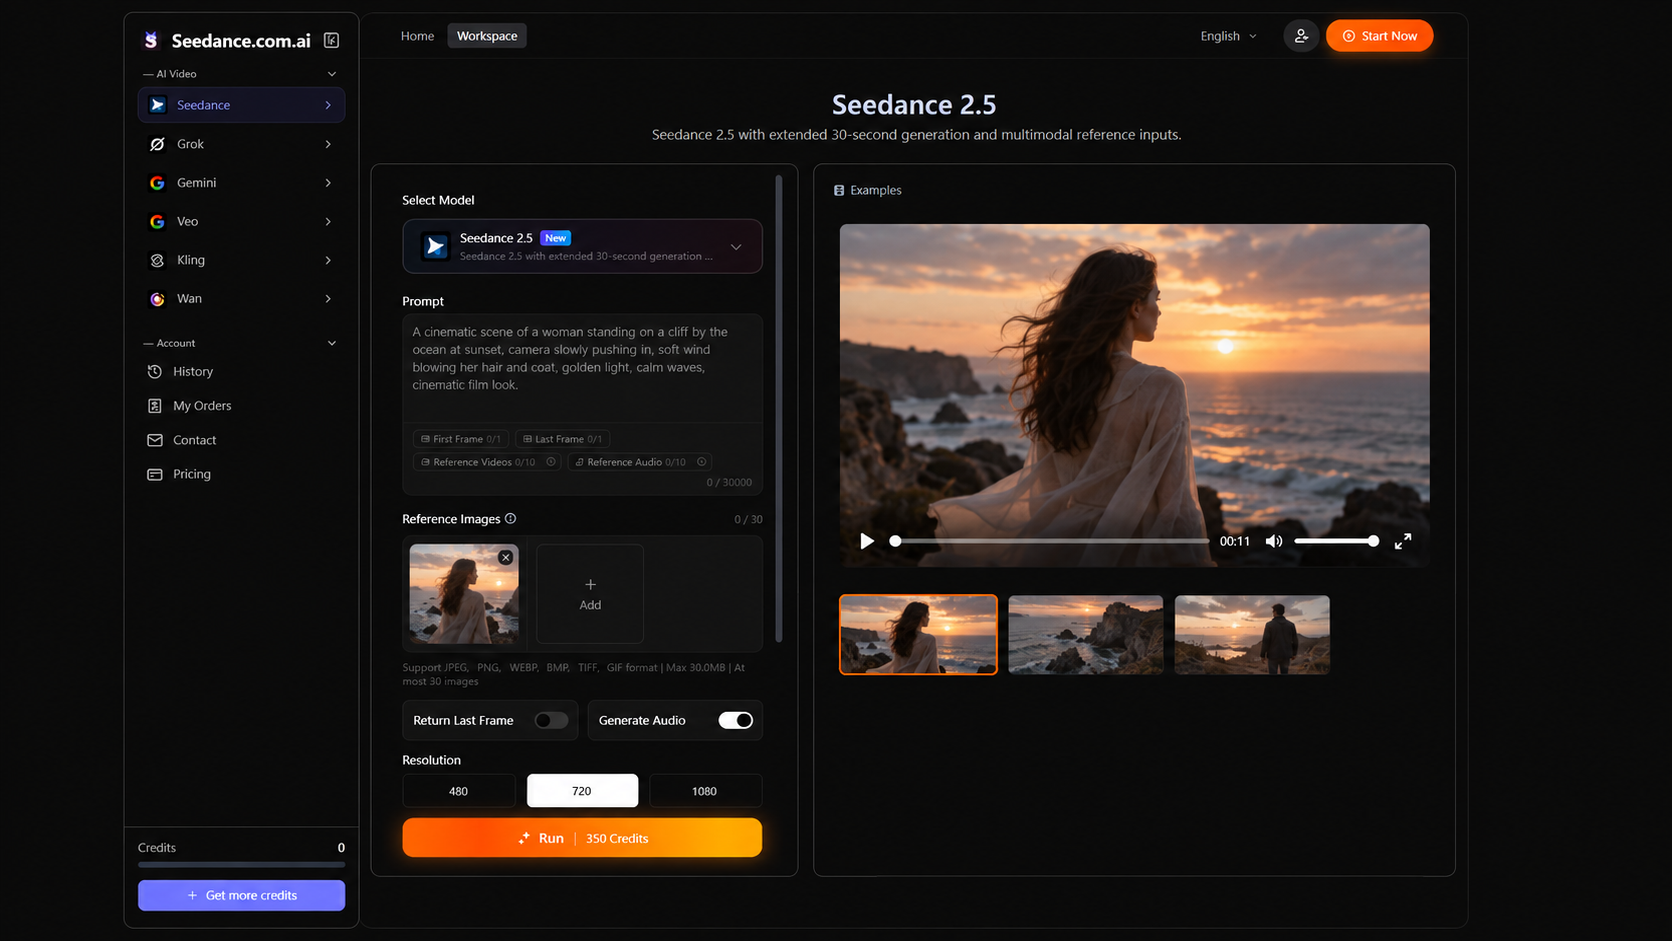This screenshot has width=1672, height=941.
Task: Select the woman at sunset example thumbnail
Action: click(x=918, y=635)
